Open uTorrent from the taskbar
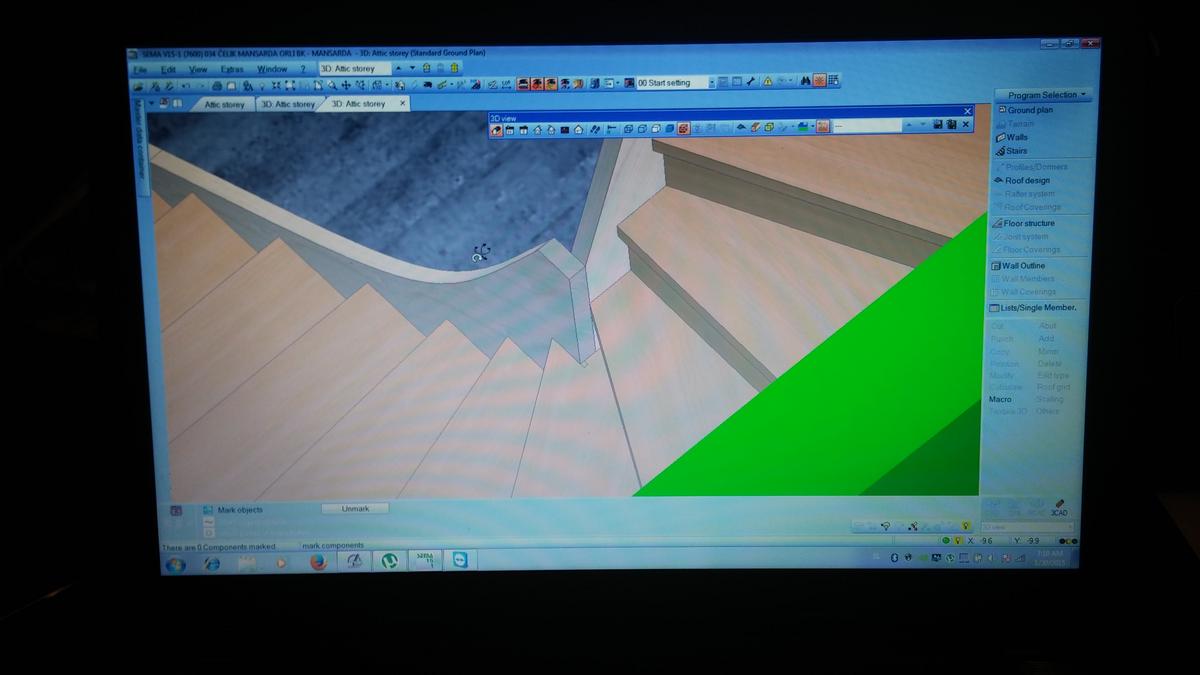The height and width of the screenshot is (675, 1200). click(x=390, y=561)
